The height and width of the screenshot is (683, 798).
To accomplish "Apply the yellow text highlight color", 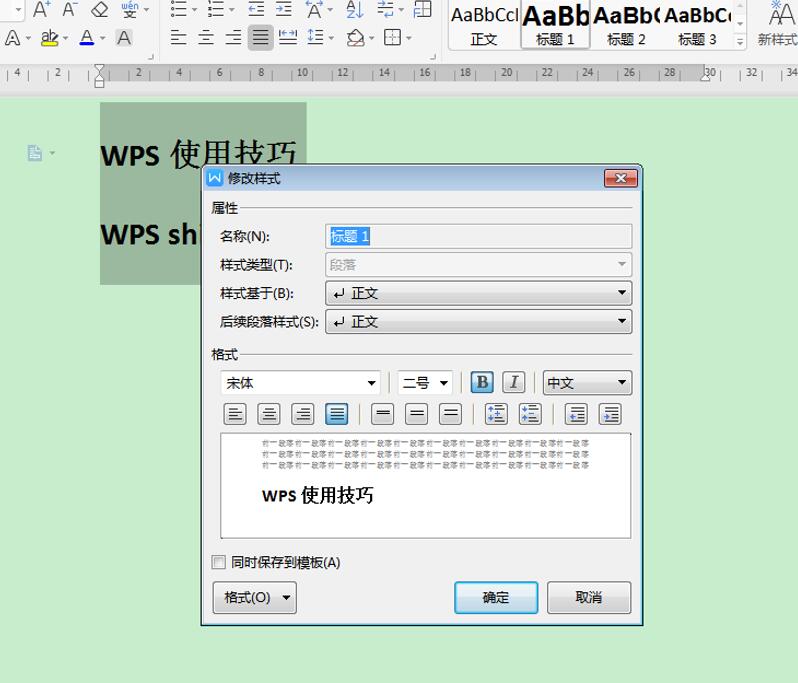I will coord(49,38).
